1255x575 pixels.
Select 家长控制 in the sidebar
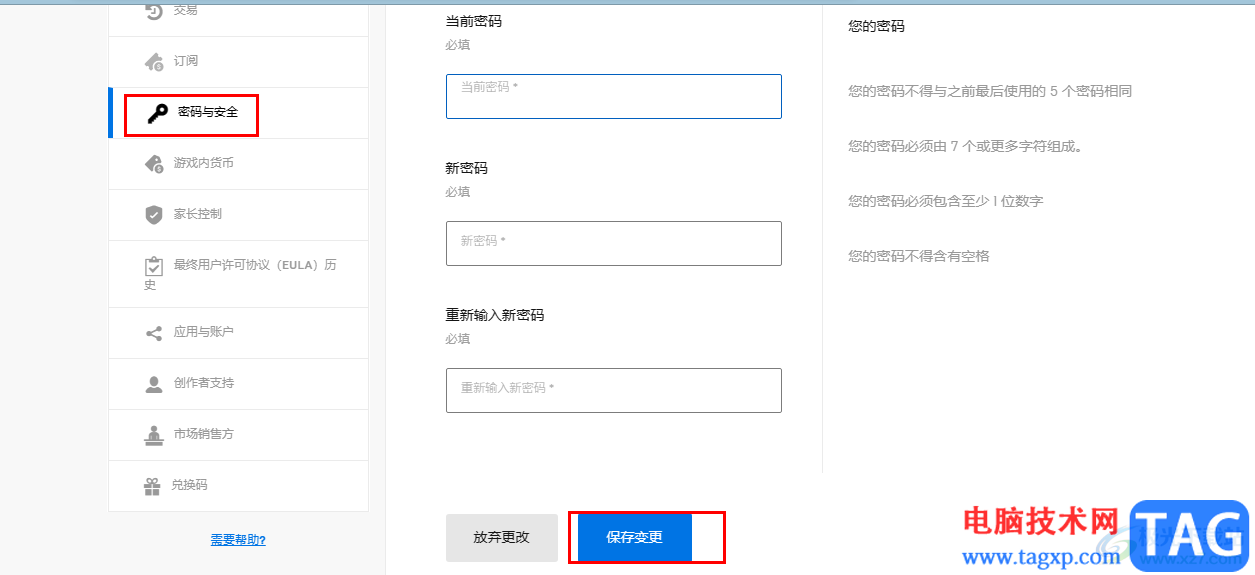pyautogui.click(x=198, y=214)
